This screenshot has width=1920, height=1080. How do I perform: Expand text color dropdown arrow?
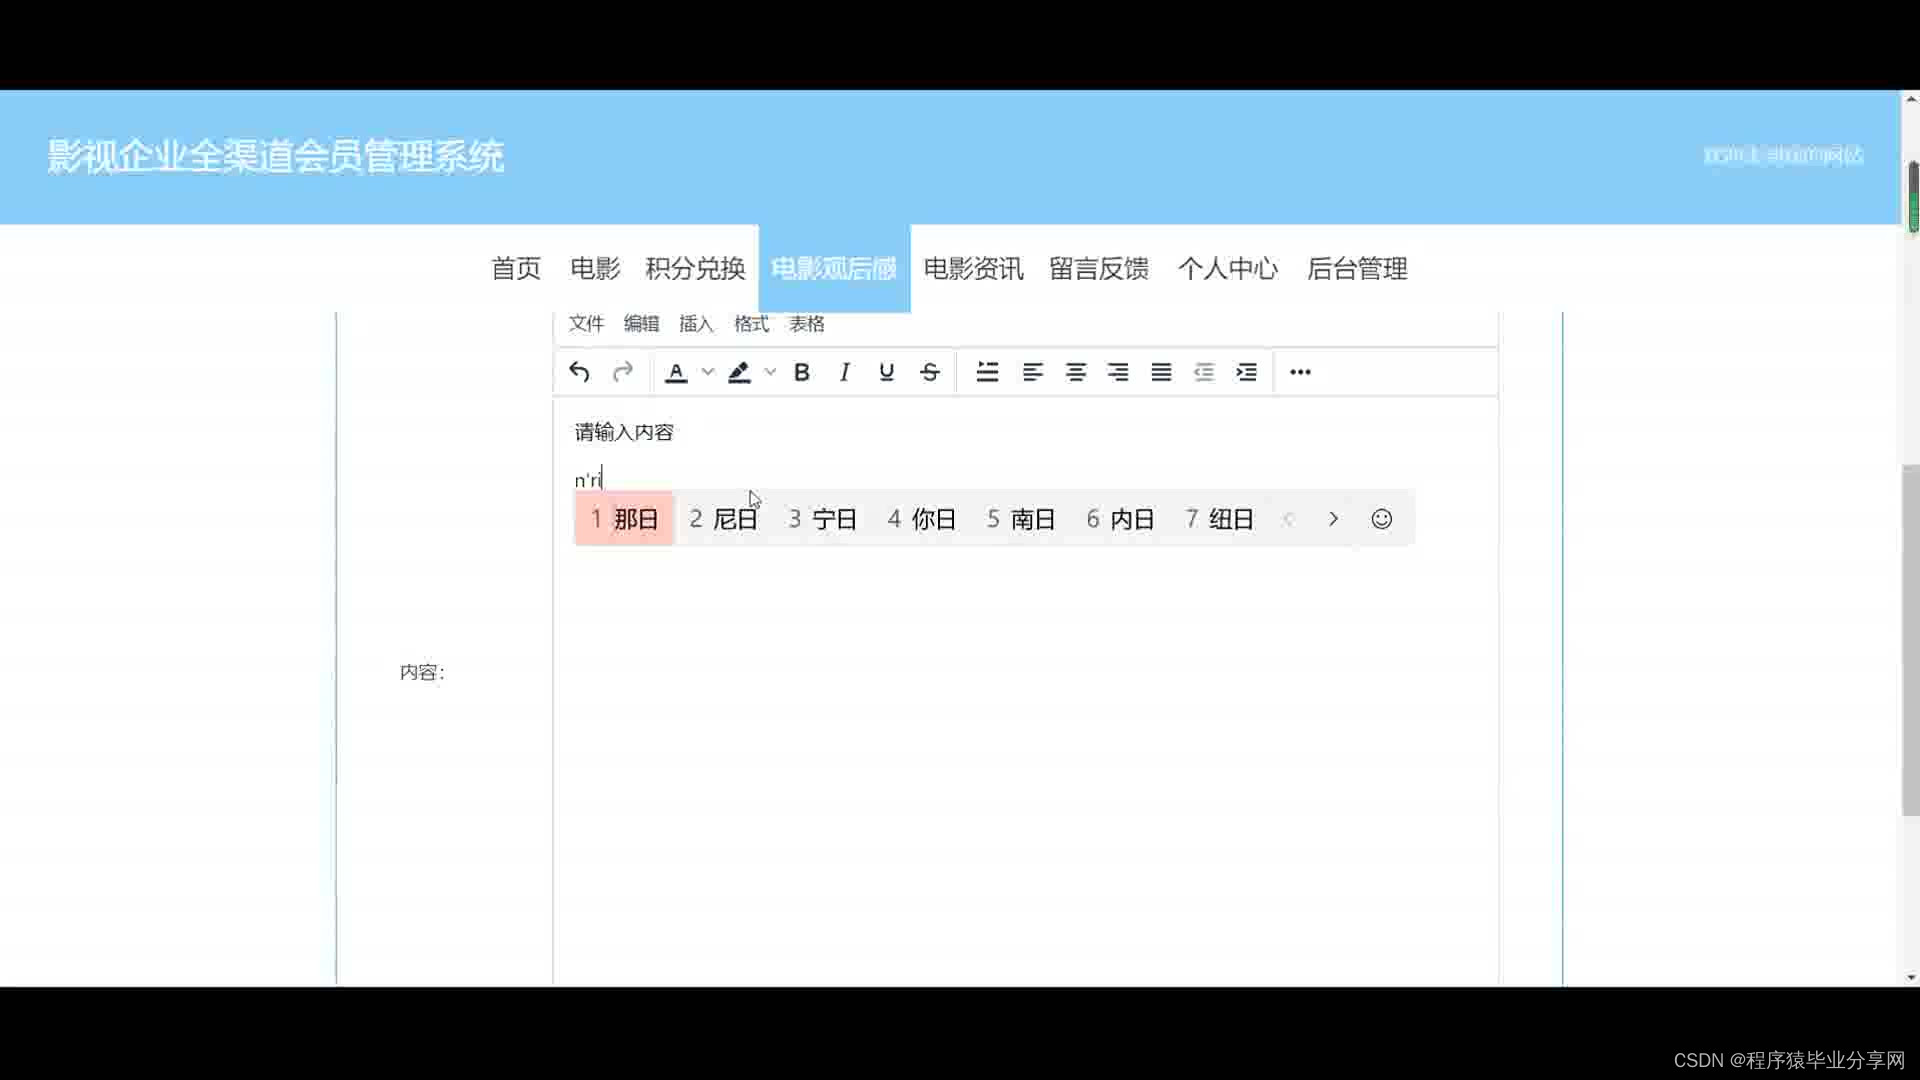[708, 372]
